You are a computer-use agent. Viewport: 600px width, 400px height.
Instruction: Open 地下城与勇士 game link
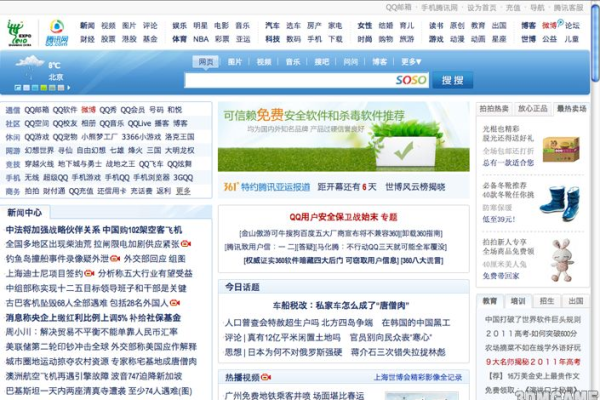[80, 164]
